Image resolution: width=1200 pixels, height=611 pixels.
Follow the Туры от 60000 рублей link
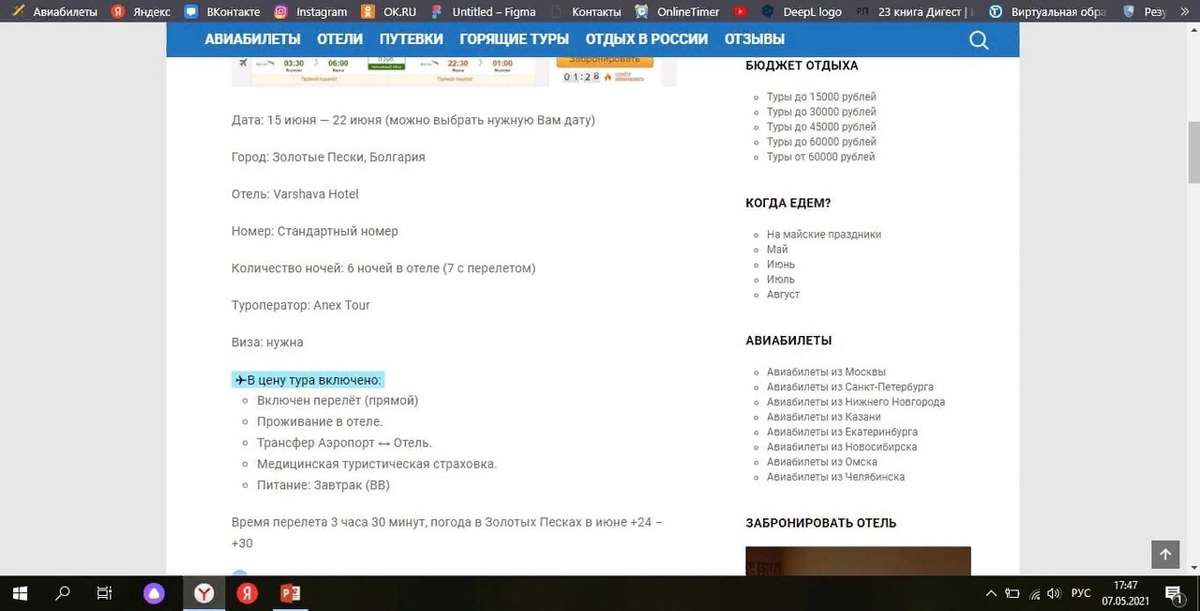[x=821, y=157]
